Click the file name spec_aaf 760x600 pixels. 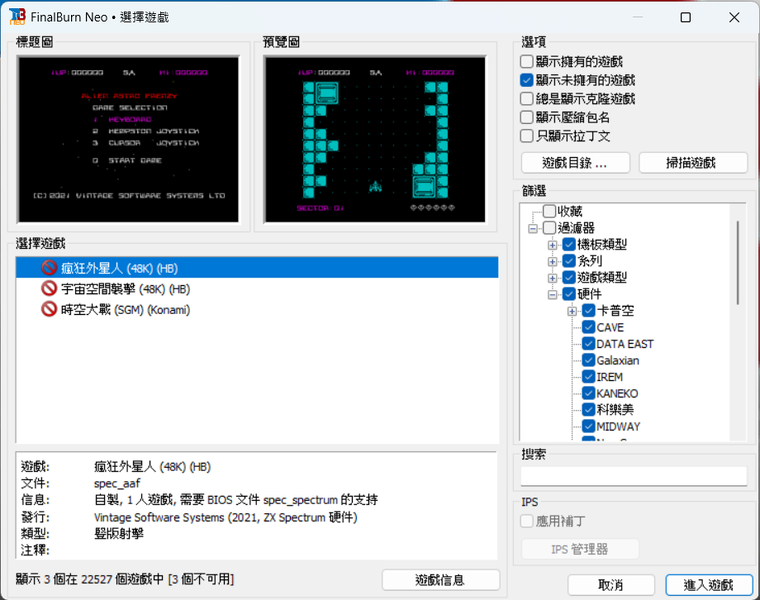(x=117, y=483)
